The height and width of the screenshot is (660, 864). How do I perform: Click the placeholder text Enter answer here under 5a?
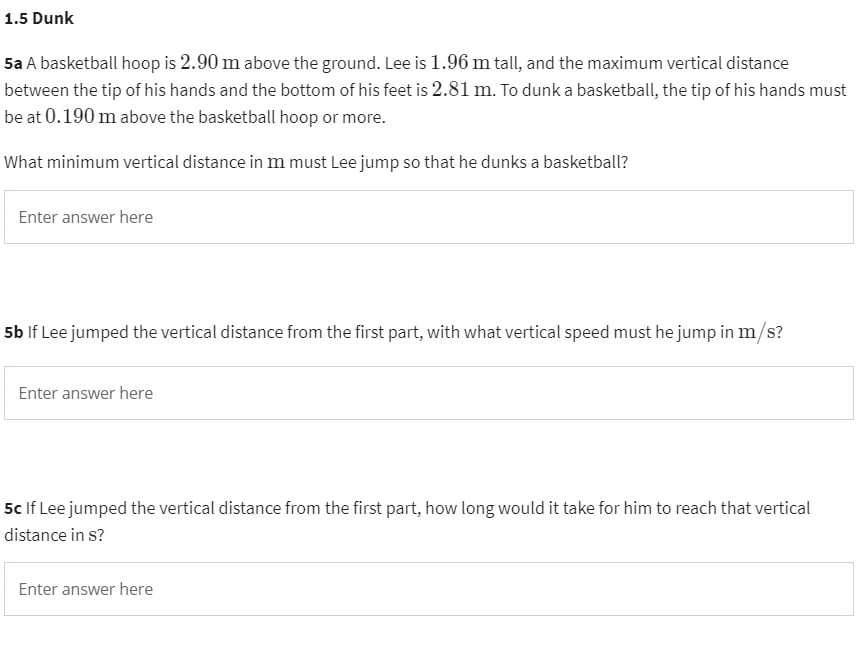pos(84,217)
